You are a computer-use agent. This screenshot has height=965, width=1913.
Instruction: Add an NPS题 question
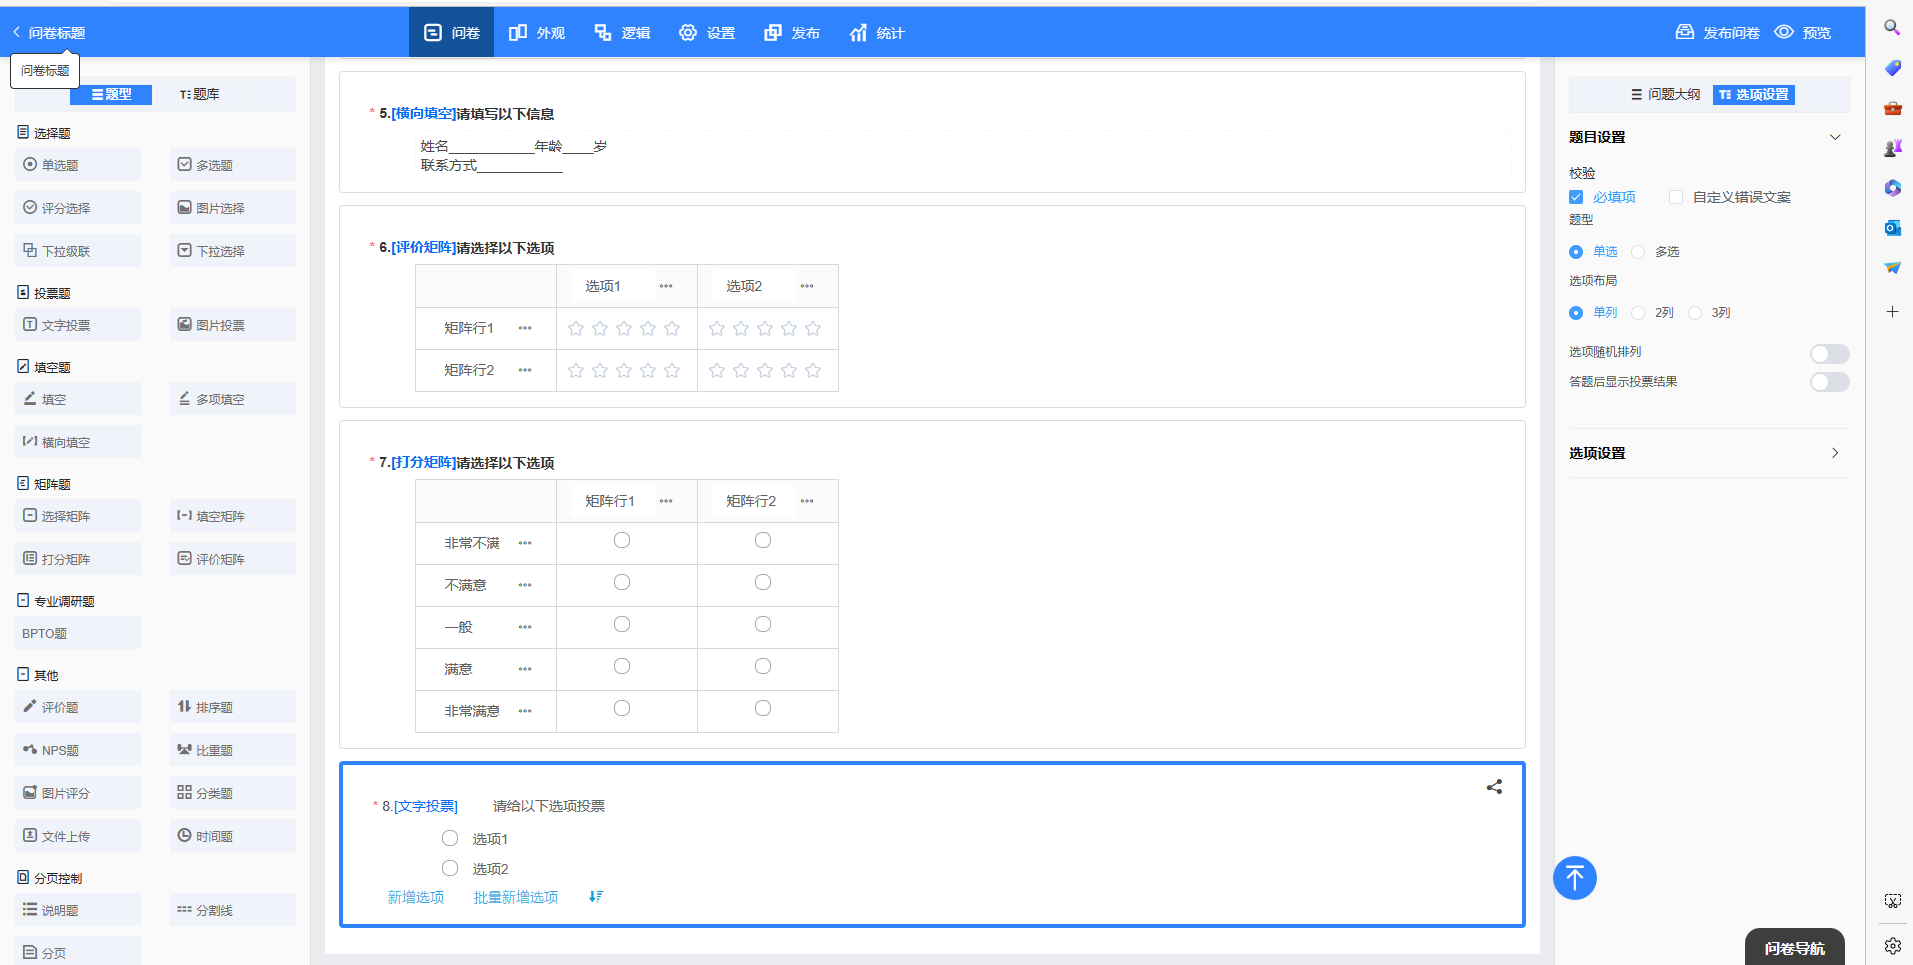tap(78, 750)
